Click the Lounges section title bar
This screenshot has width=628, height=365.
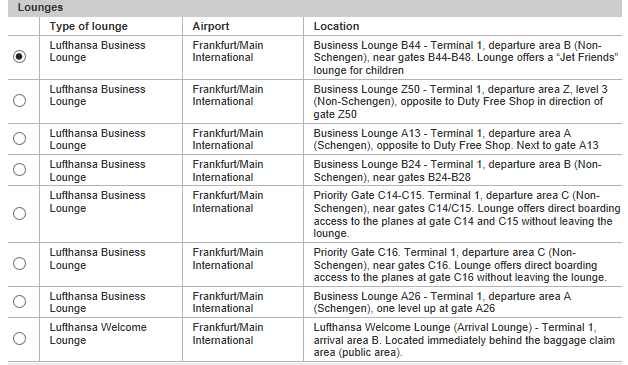(x=315, y=8)
